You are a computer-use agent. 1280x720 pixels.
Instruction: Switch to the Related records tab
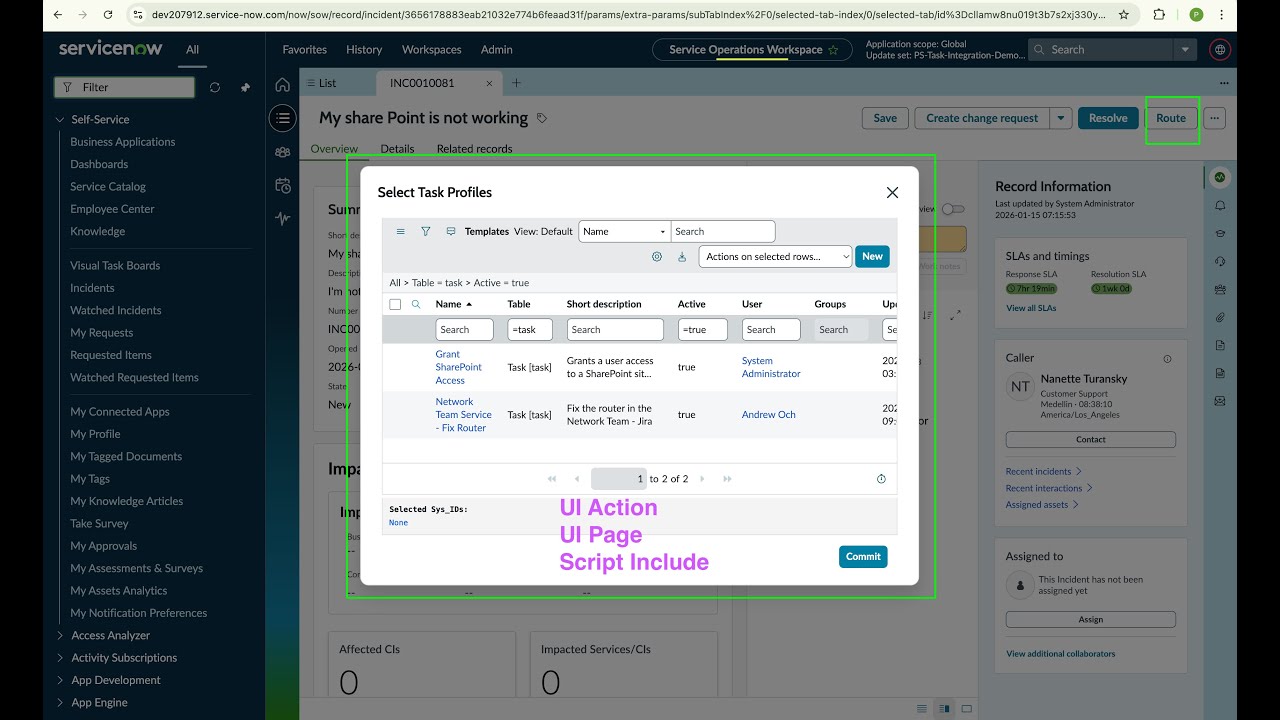[x=474, y=148]
